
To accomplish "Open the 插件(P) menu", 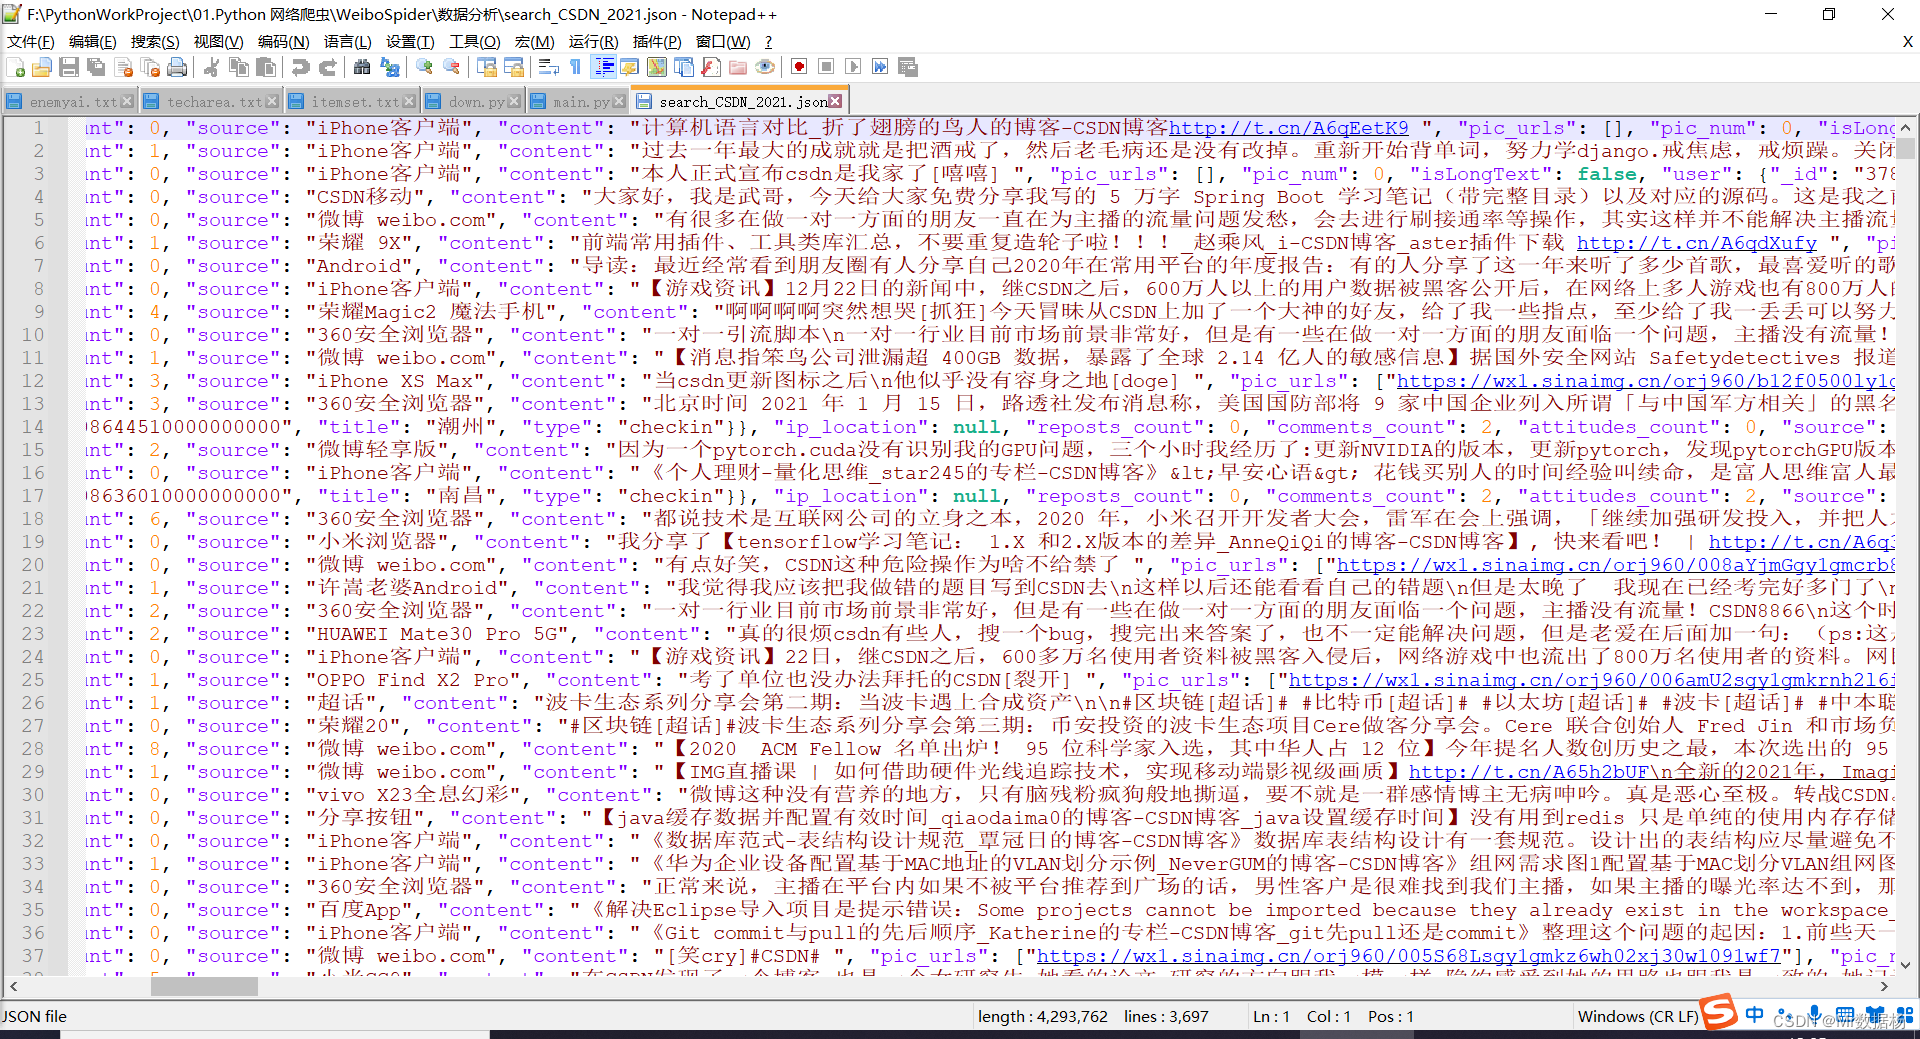I will click(x=657, y=41).
